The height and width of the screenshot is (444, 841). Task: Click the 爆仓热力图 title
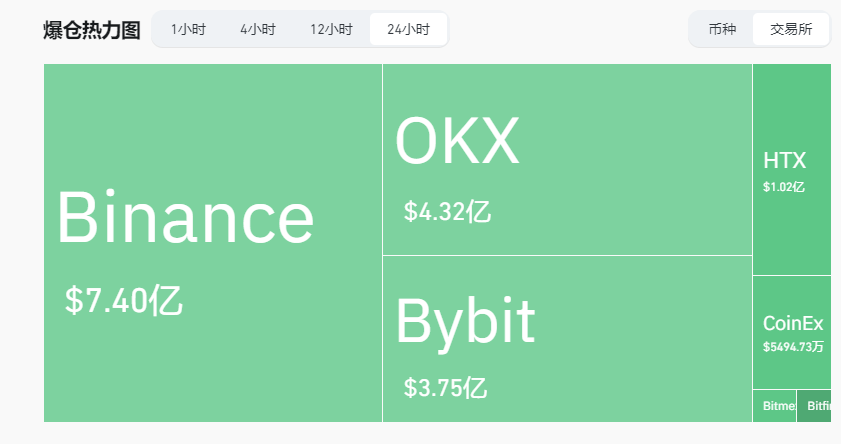point(92,30)
